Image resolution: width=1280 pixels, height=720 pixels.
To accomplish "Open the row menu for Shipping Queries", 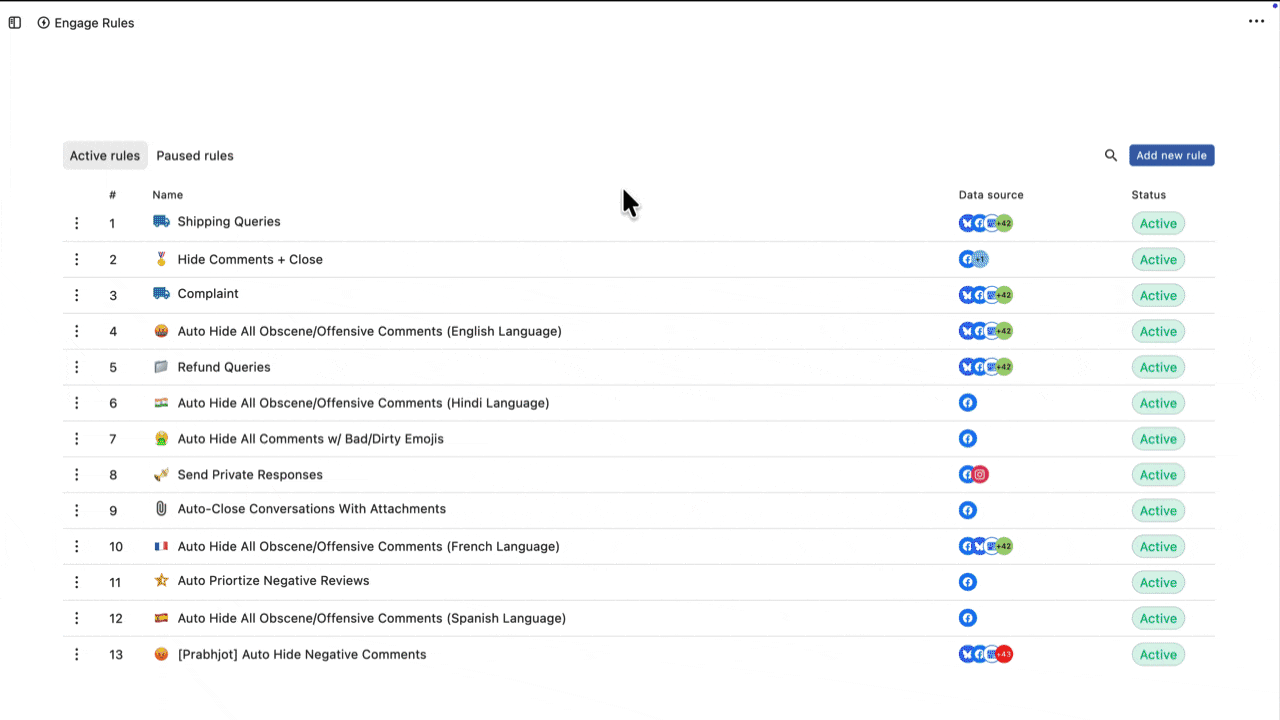I will point(77,224).
